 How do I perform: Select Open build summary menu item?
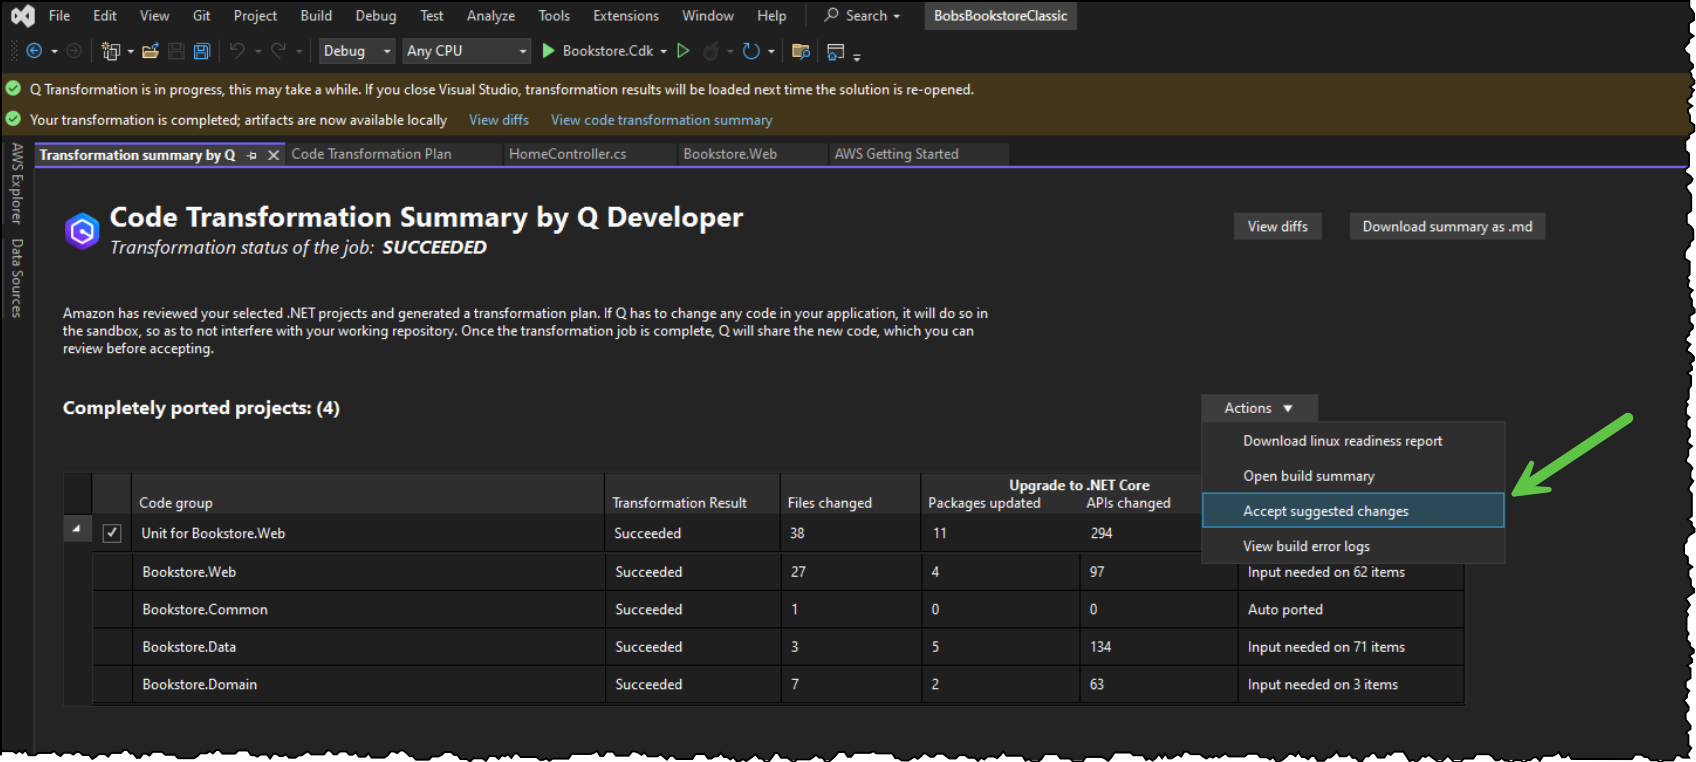tap(1353, 476)
